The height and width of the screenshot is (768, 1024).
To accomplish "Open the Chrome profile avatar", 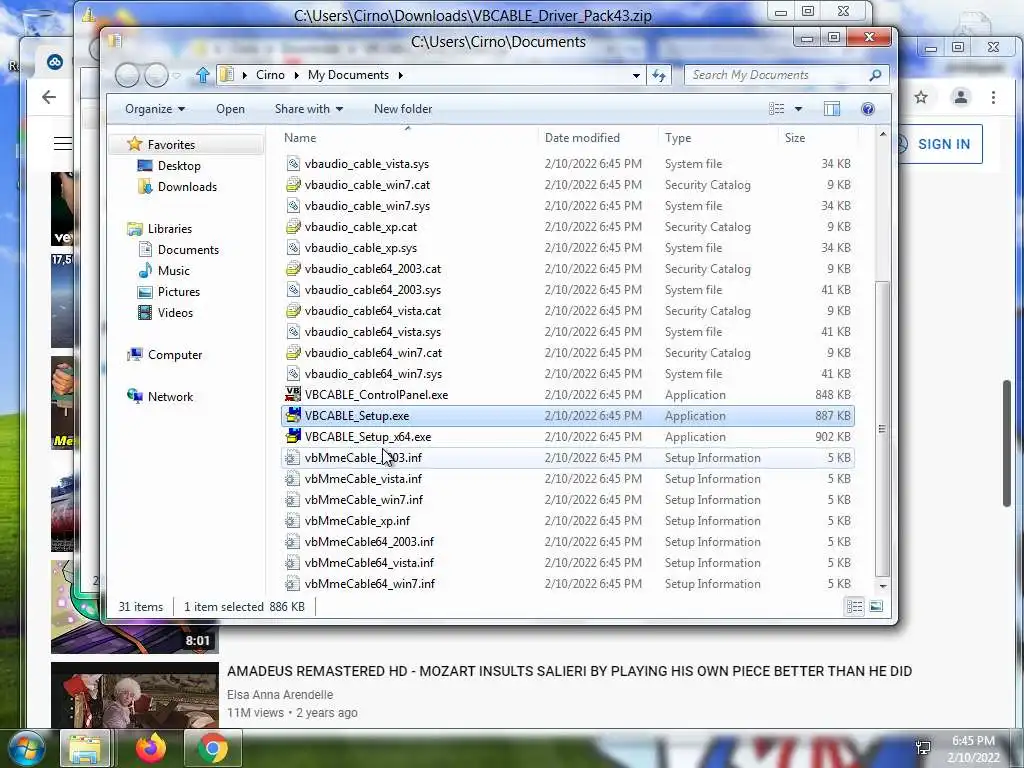I will point(961,97).
